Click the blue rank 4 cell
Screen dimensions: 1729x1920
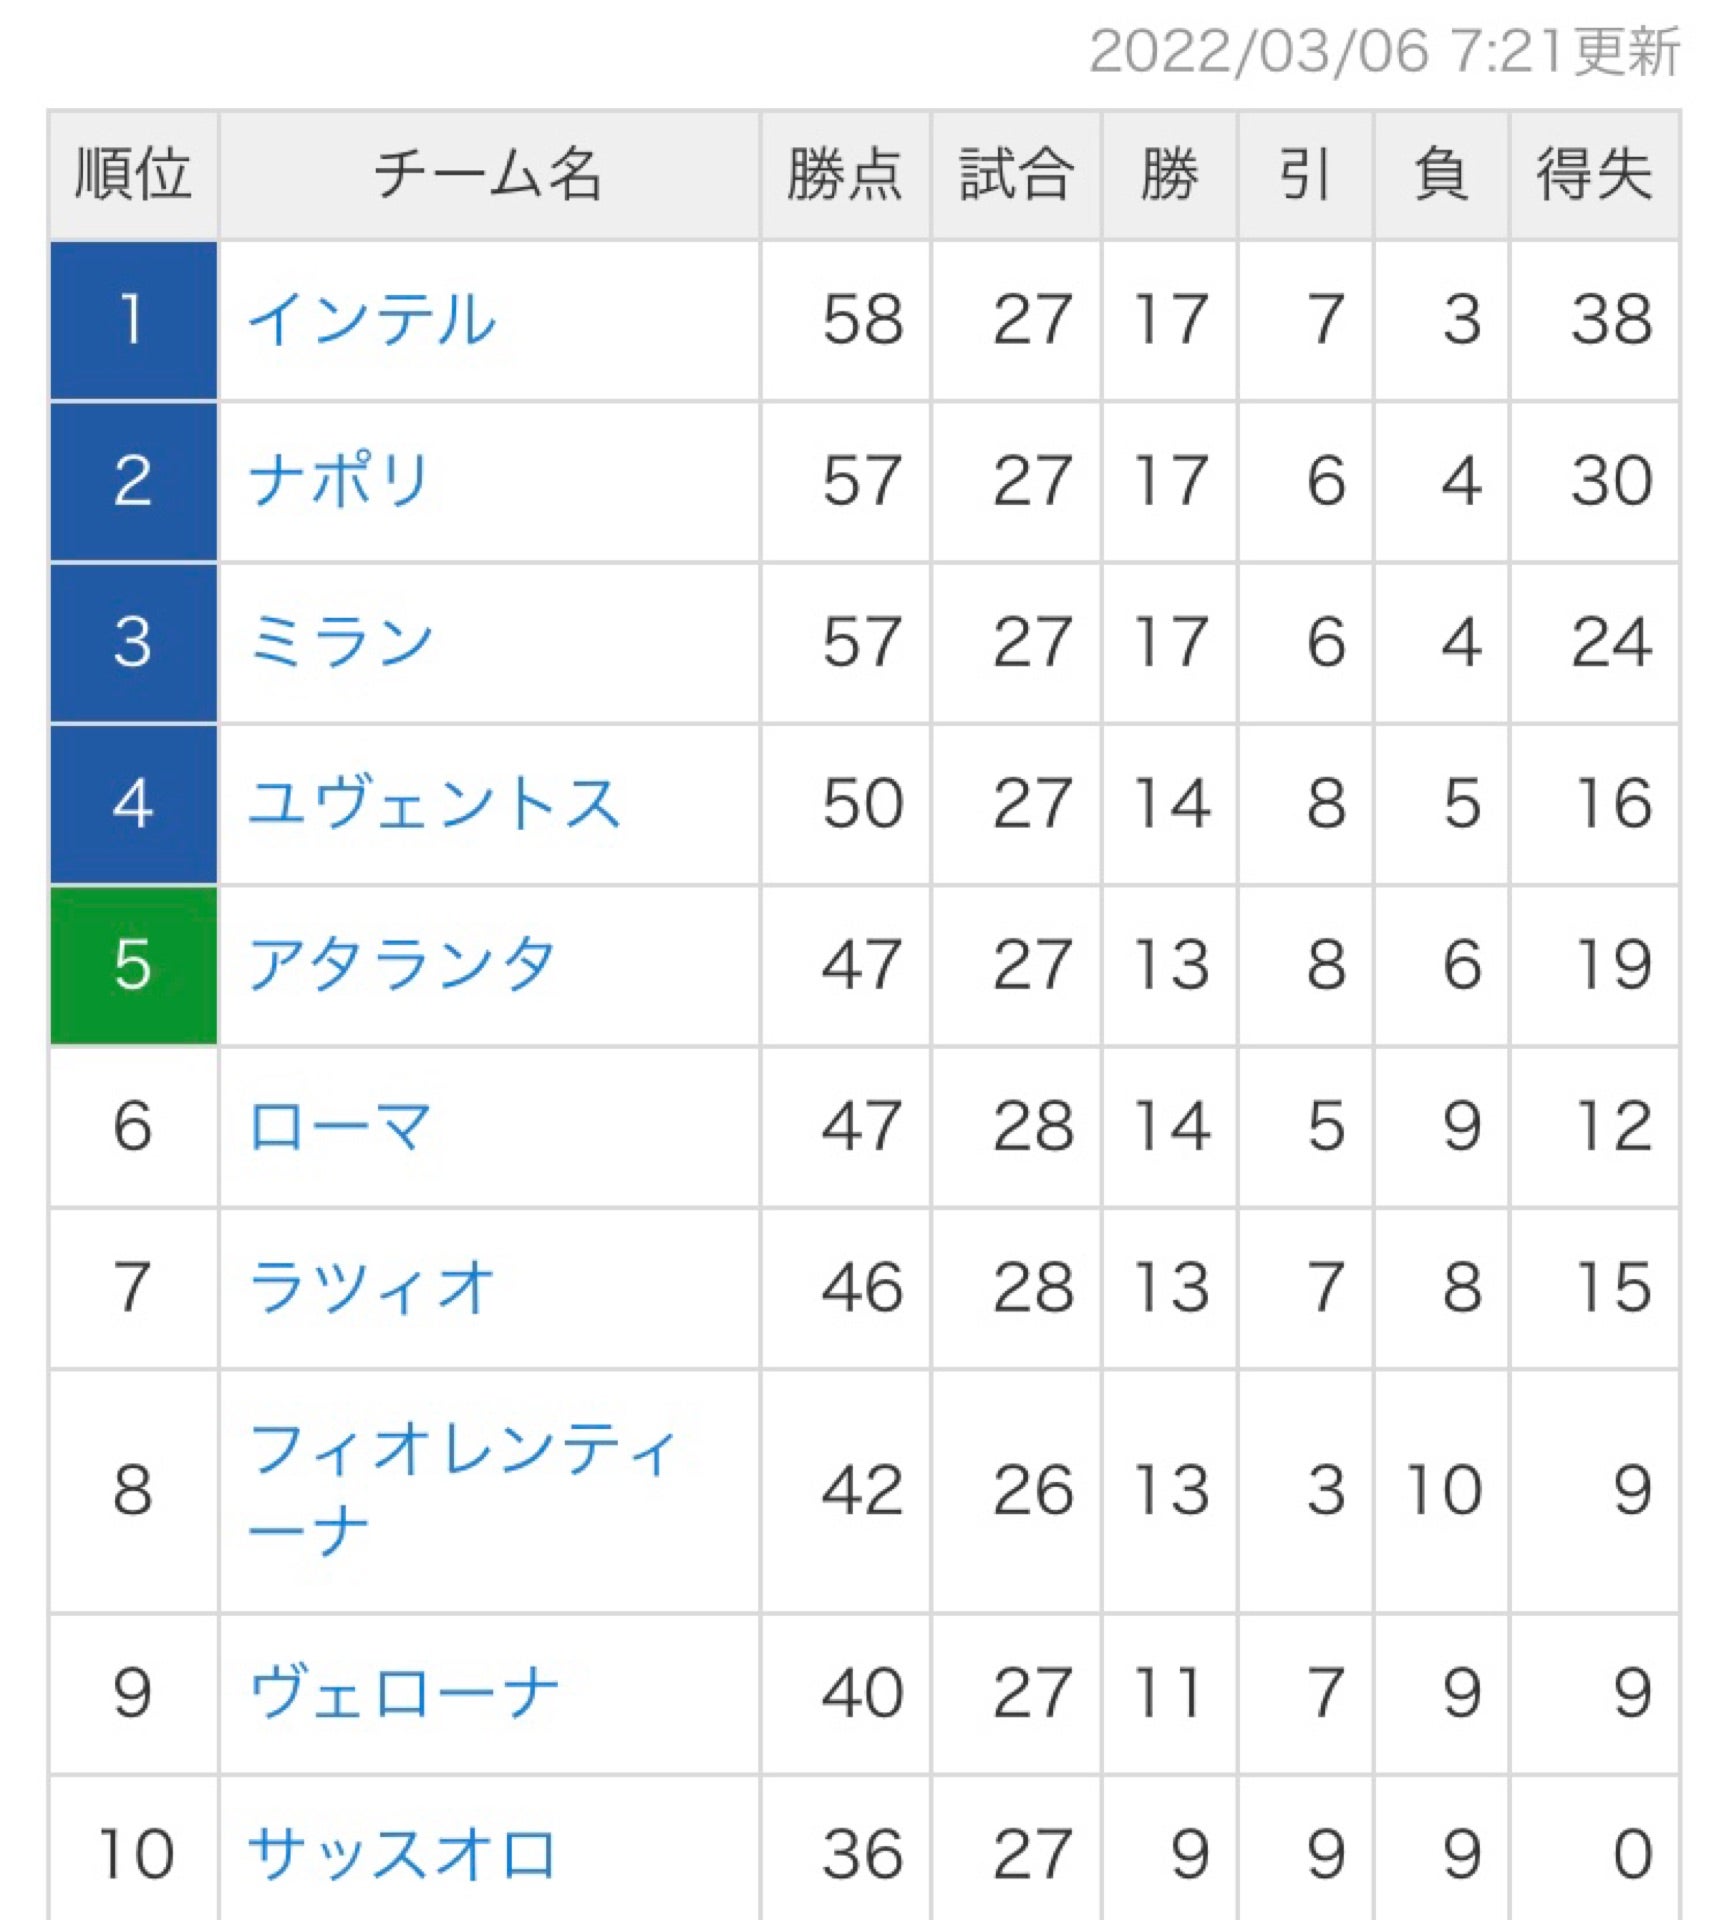pos(133,804)
